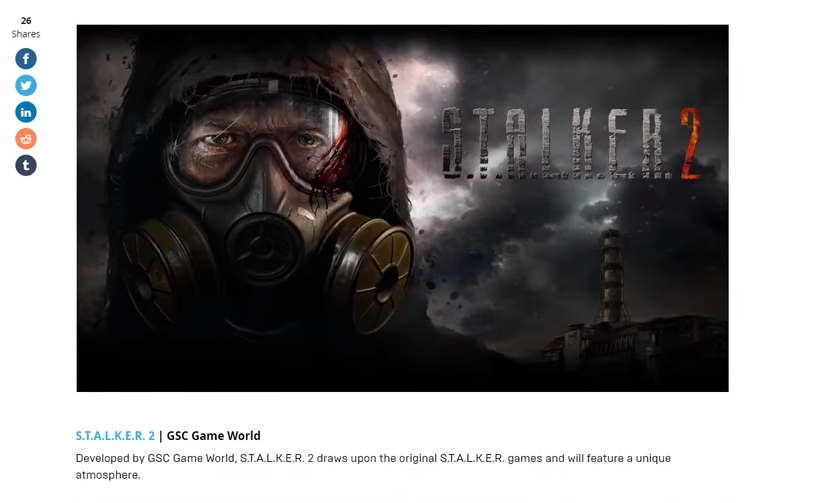Click the 26 share count number
813x503 pixels.
coord(26,21)
